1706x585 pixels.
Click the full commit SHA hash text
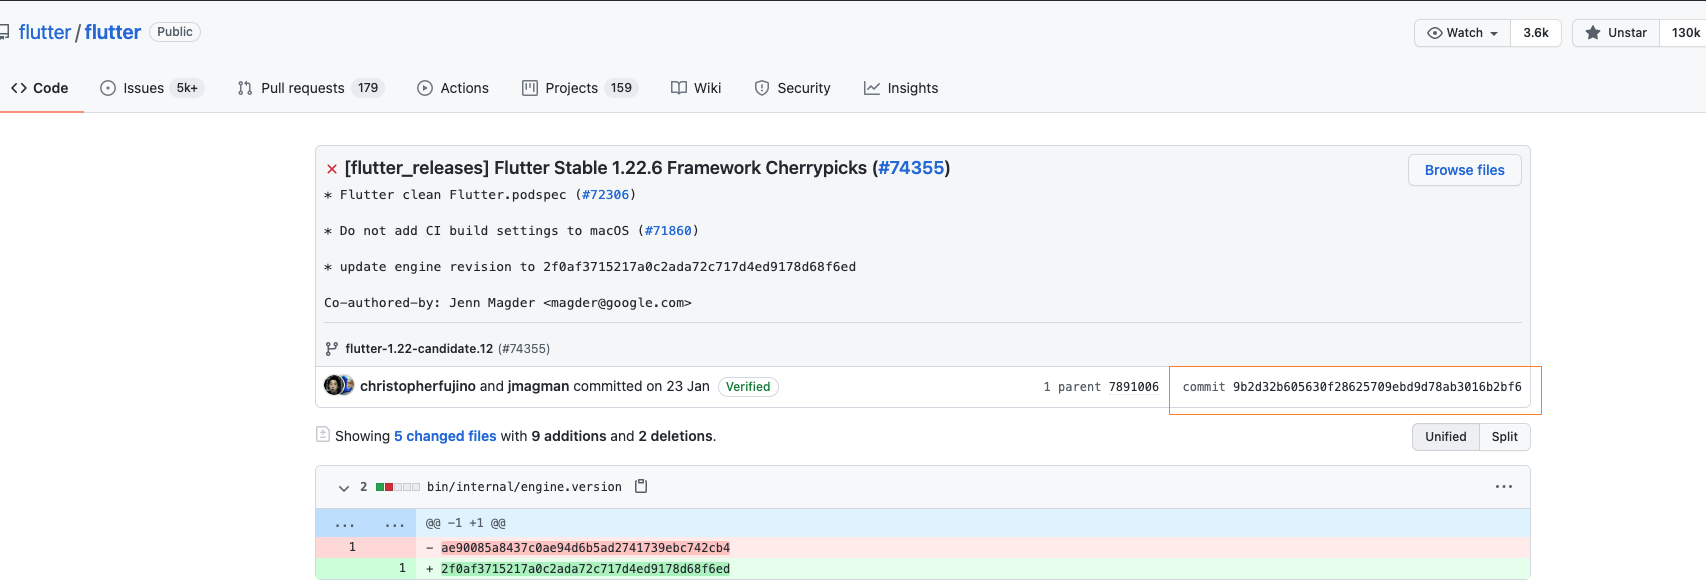tap(1377, 387)
